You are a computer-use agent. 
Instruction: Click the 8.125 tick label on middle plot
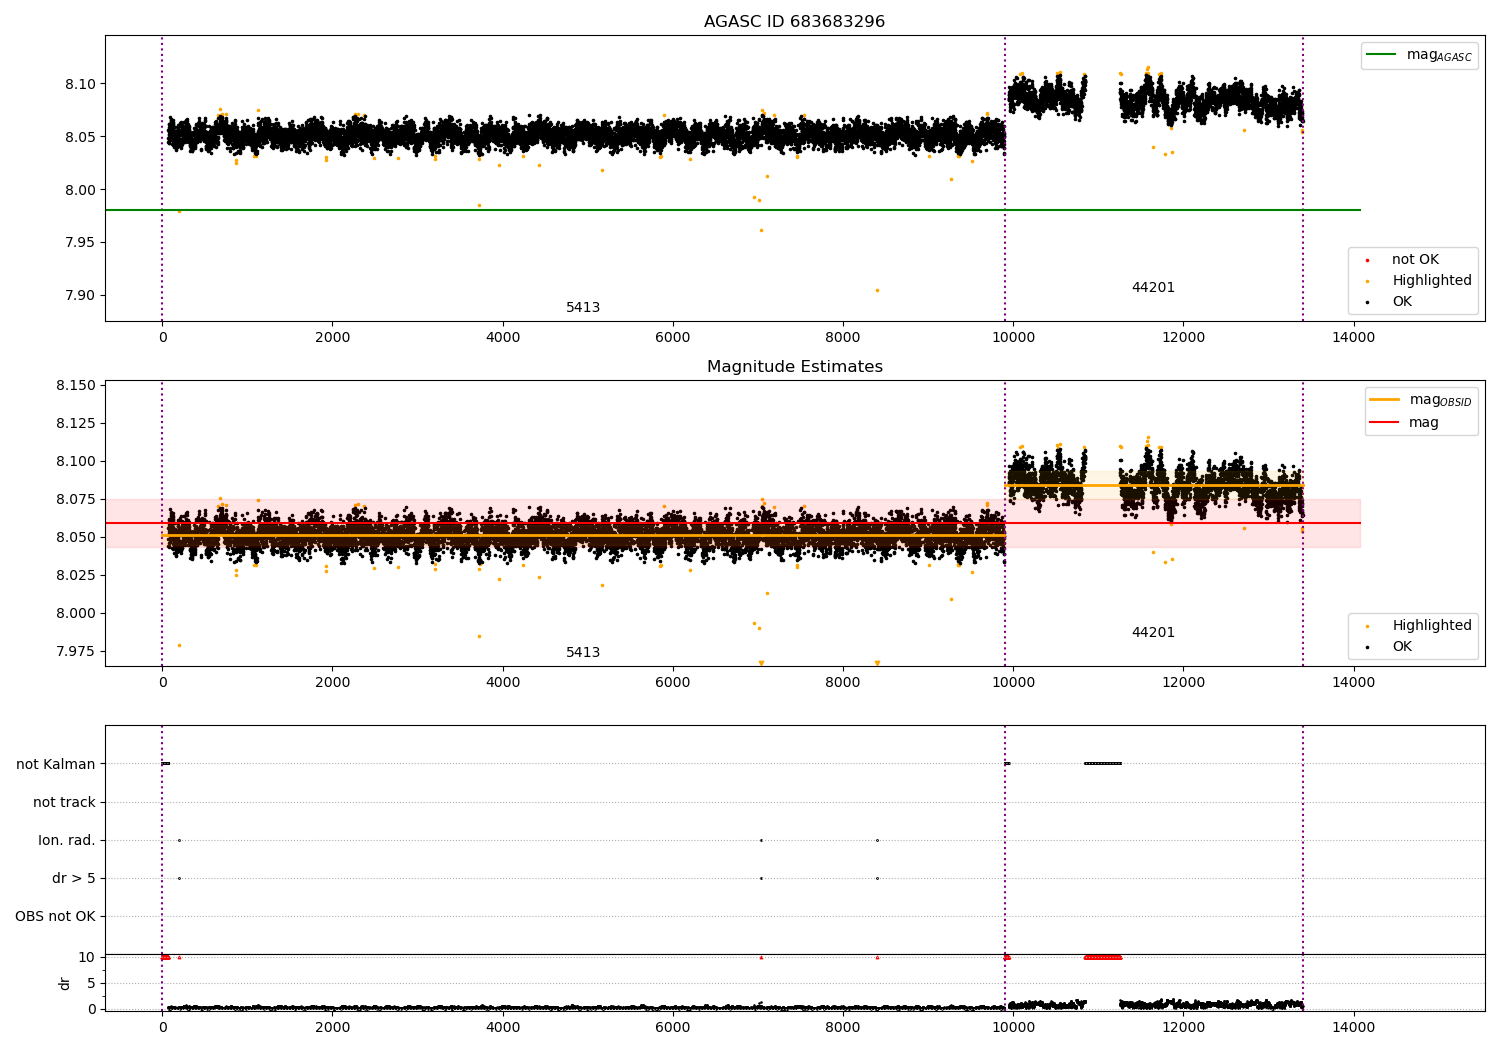coord(77,424)
